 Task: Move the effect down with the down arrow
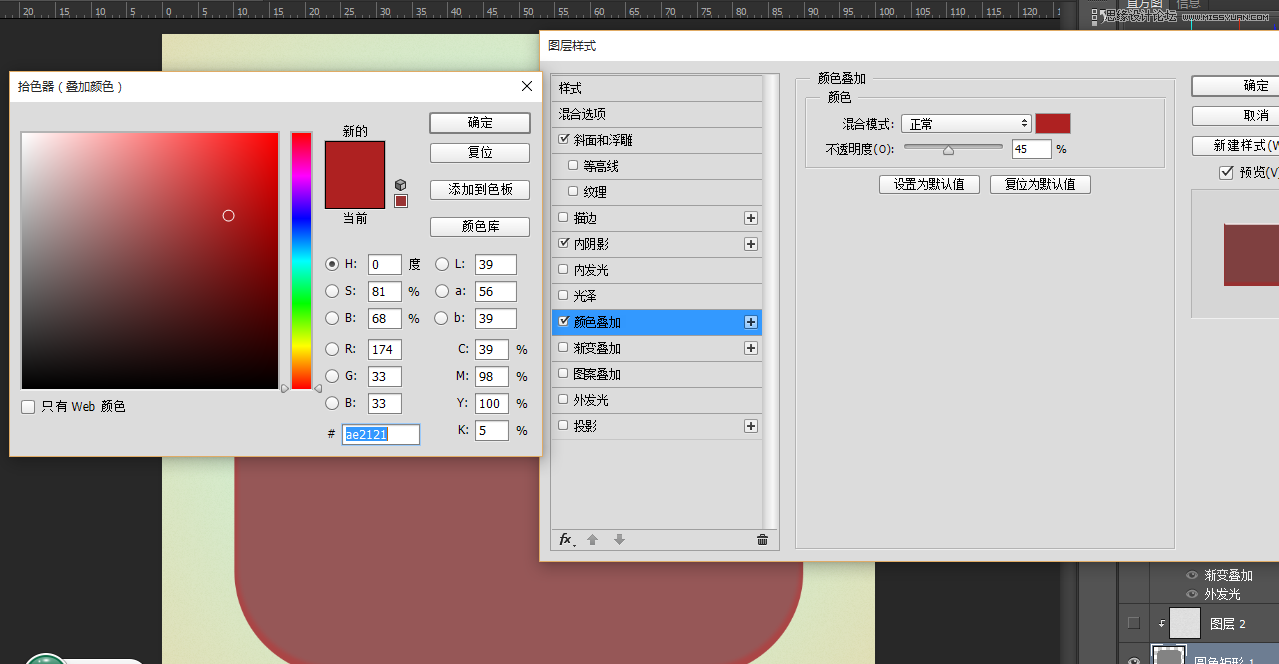pos(619,540)
